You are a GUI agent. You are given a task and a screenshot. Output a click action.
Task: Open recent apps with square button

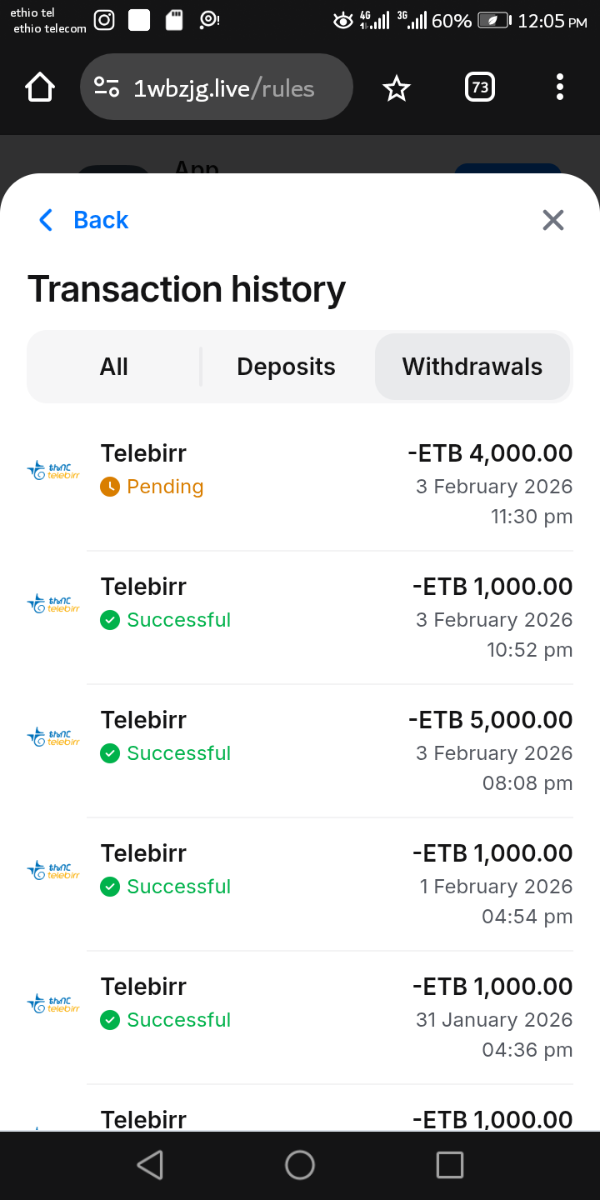pyautogui.click(x=450, y=1165)
